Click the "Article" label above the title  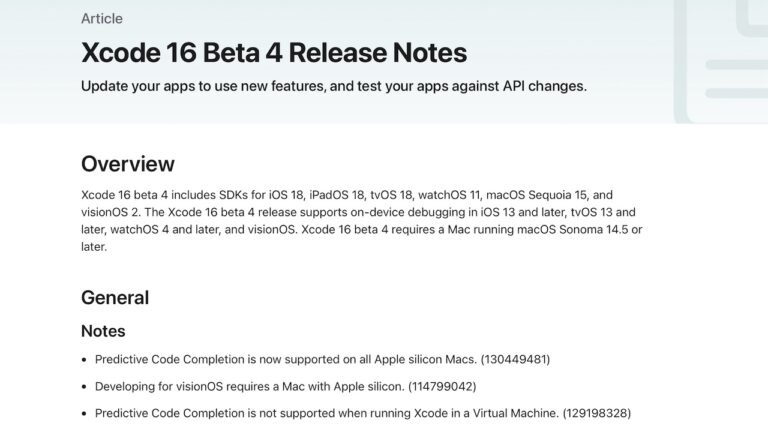(x=102, y=18)
